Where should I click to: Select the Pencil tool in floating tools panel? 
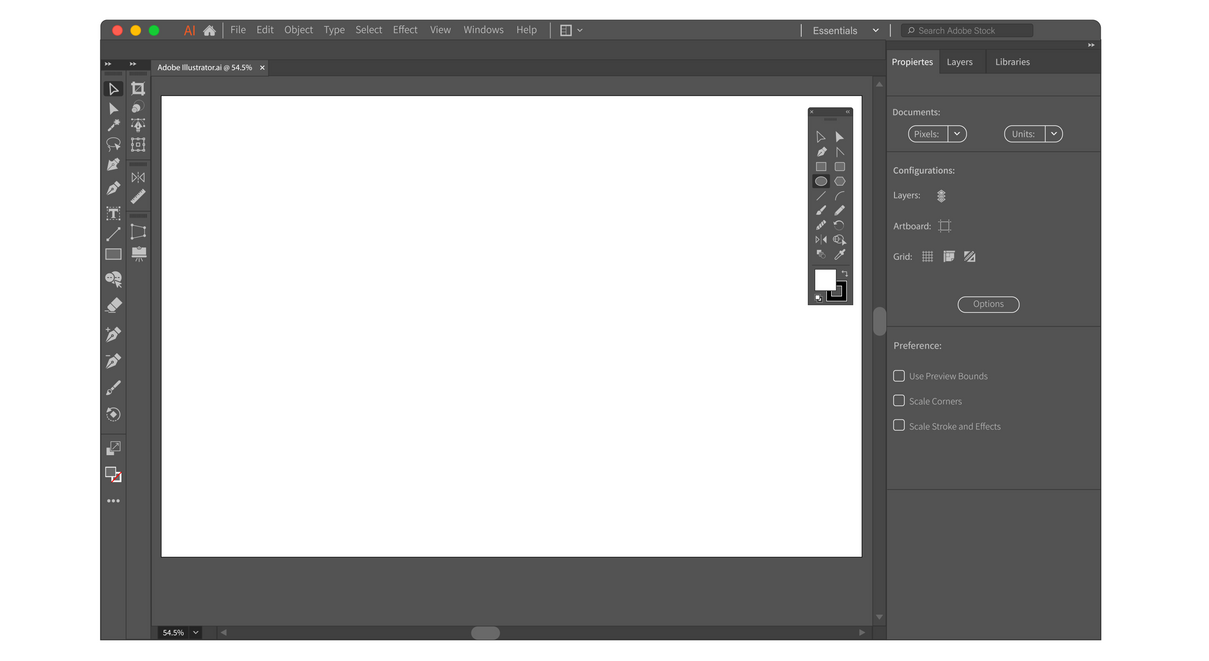(839, 210)
